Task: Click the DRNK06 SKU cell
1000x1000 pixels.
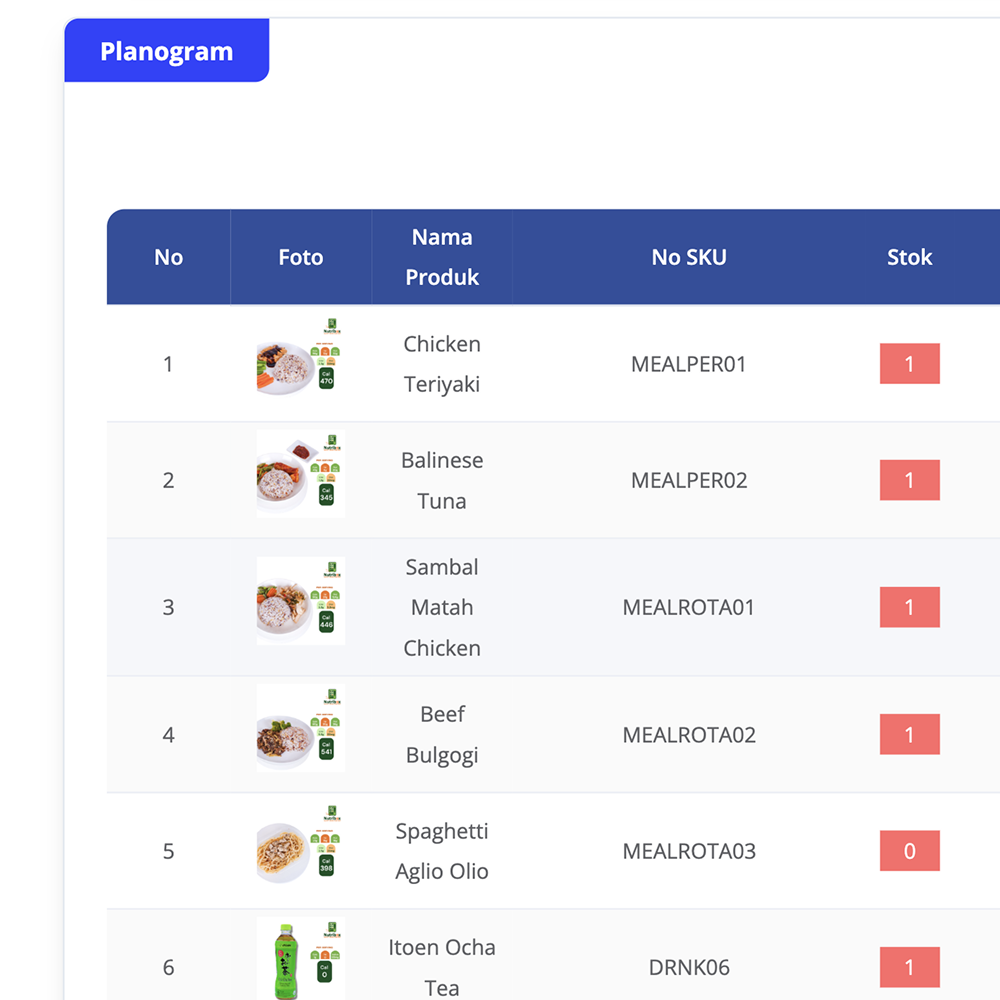Action: click(x=689, y=967)
